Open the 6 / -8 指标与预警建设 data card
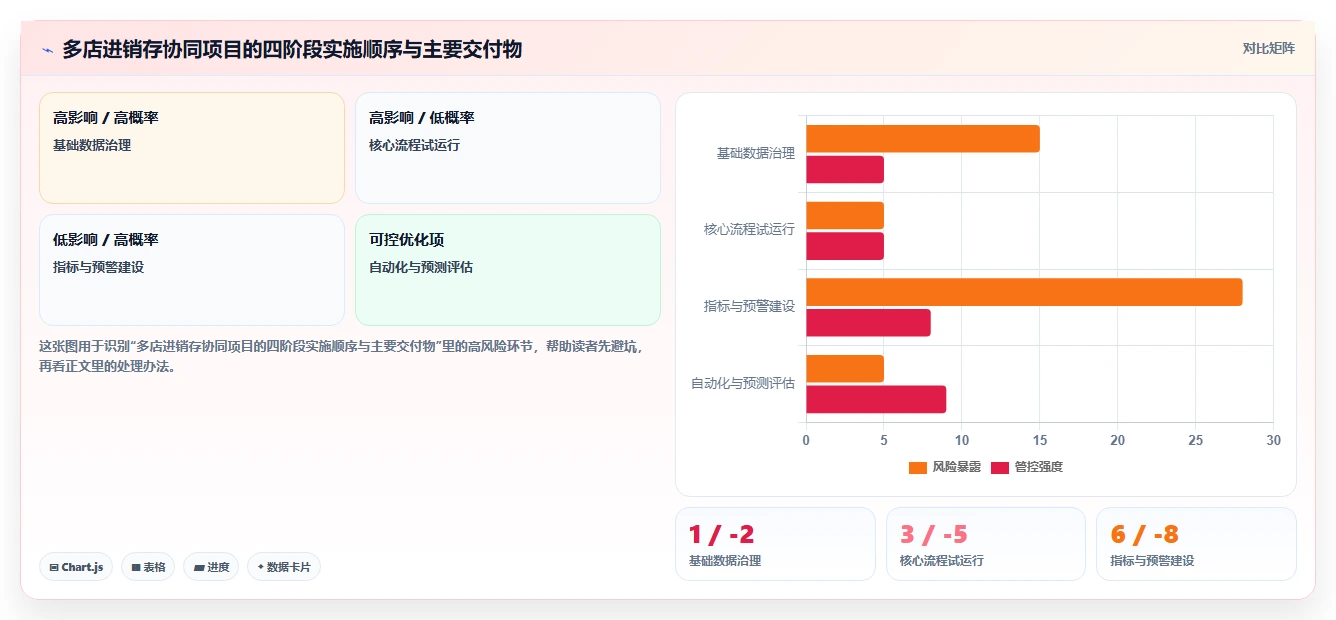 click(1196, 544)
